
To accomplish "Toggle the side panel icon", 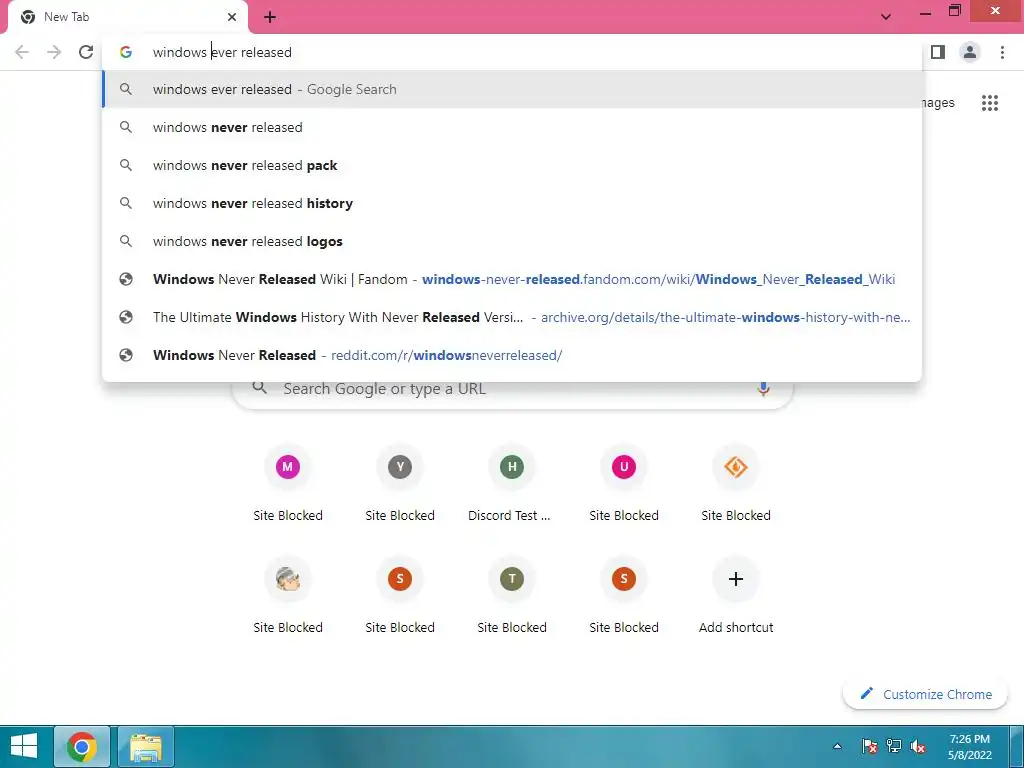I will coord(938,52).
